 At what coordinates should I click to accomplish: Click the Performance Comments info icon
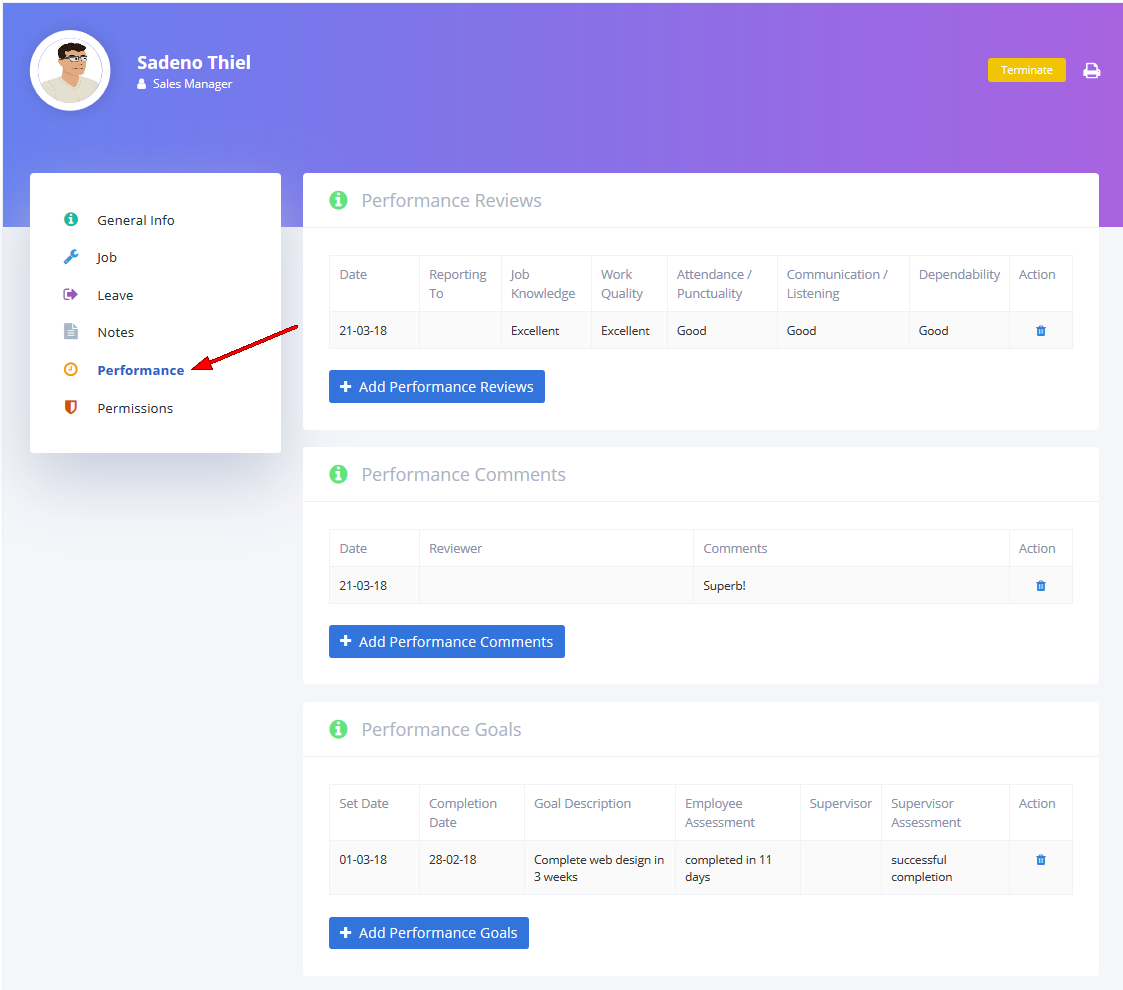tap(338, 474)
